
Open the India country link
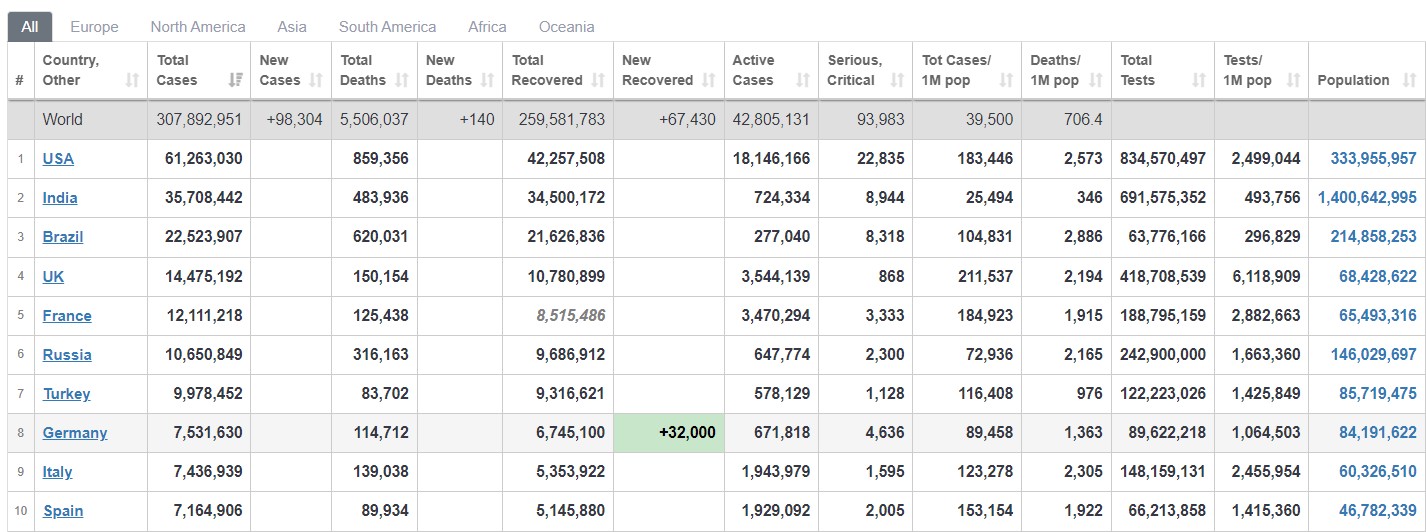coord(60,198)
